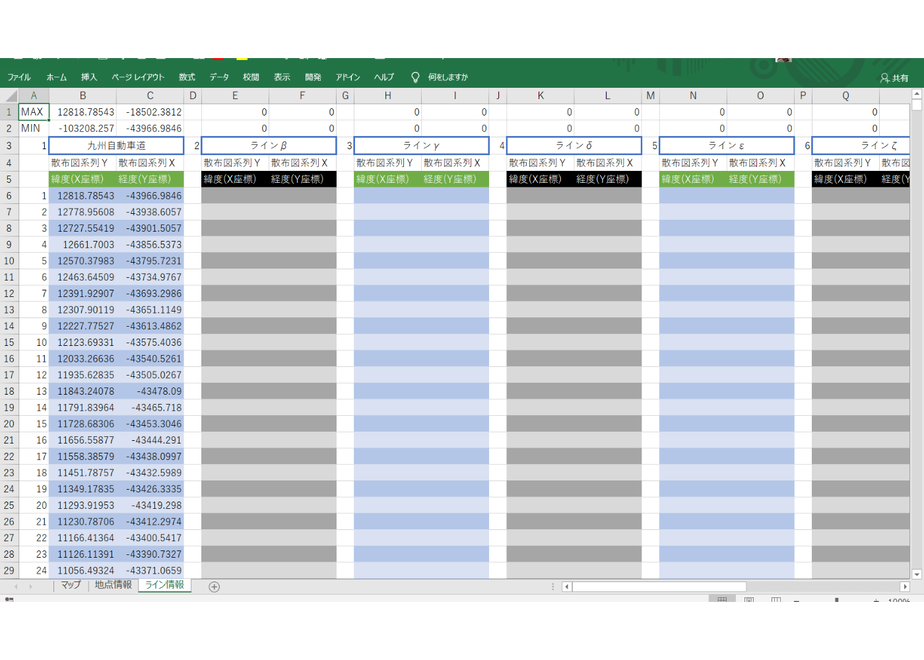This screenshot has height=660, width=924.
Task: Select the ラインδ title cell
Action: [574, 146]
